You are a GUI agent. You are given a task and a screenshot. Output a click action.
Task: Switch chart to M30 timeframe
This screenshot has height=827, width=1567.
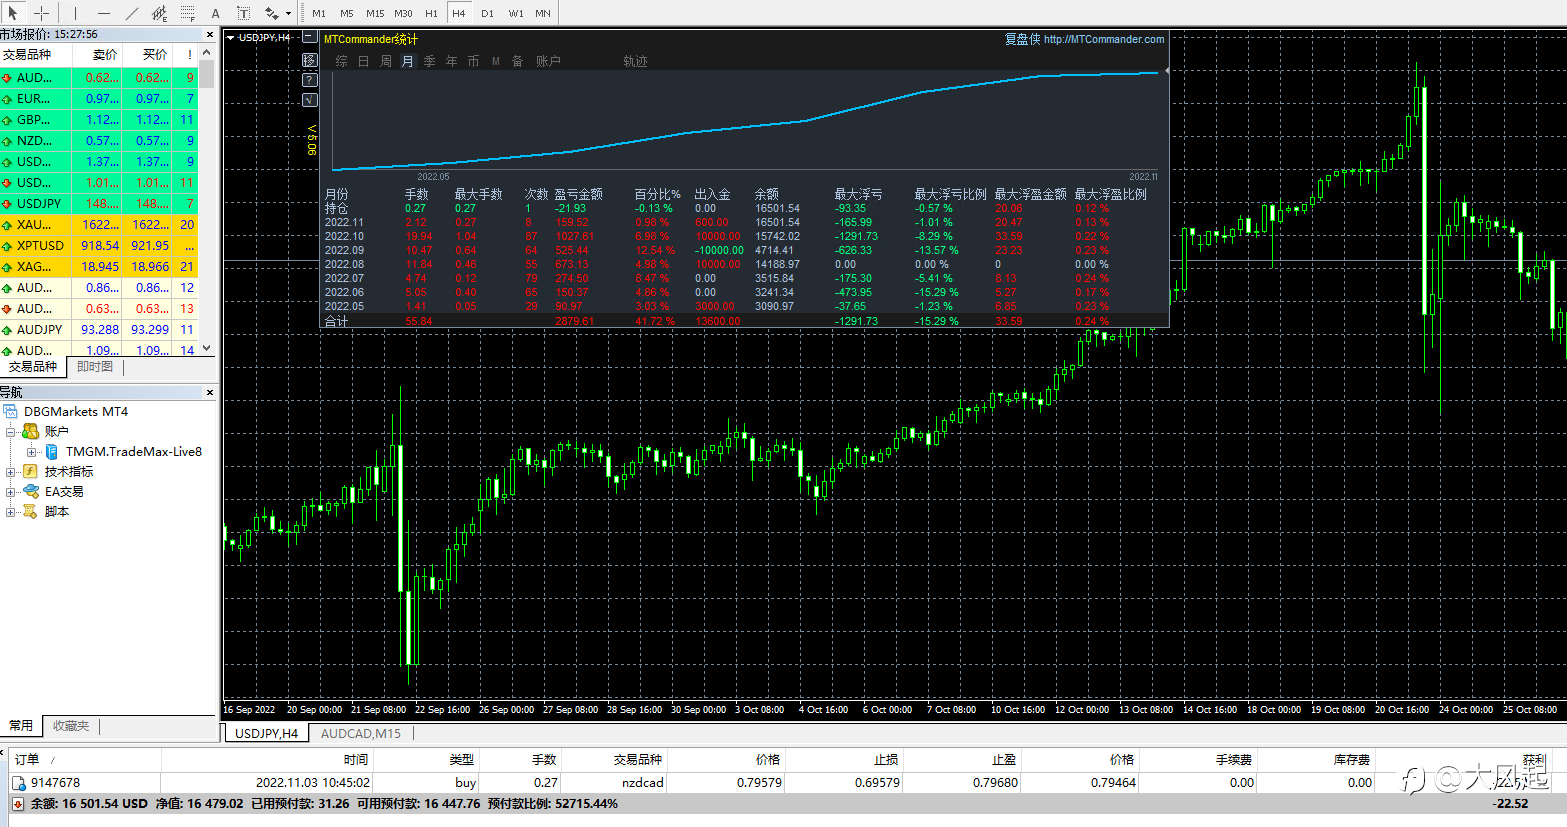click(403, 13)
